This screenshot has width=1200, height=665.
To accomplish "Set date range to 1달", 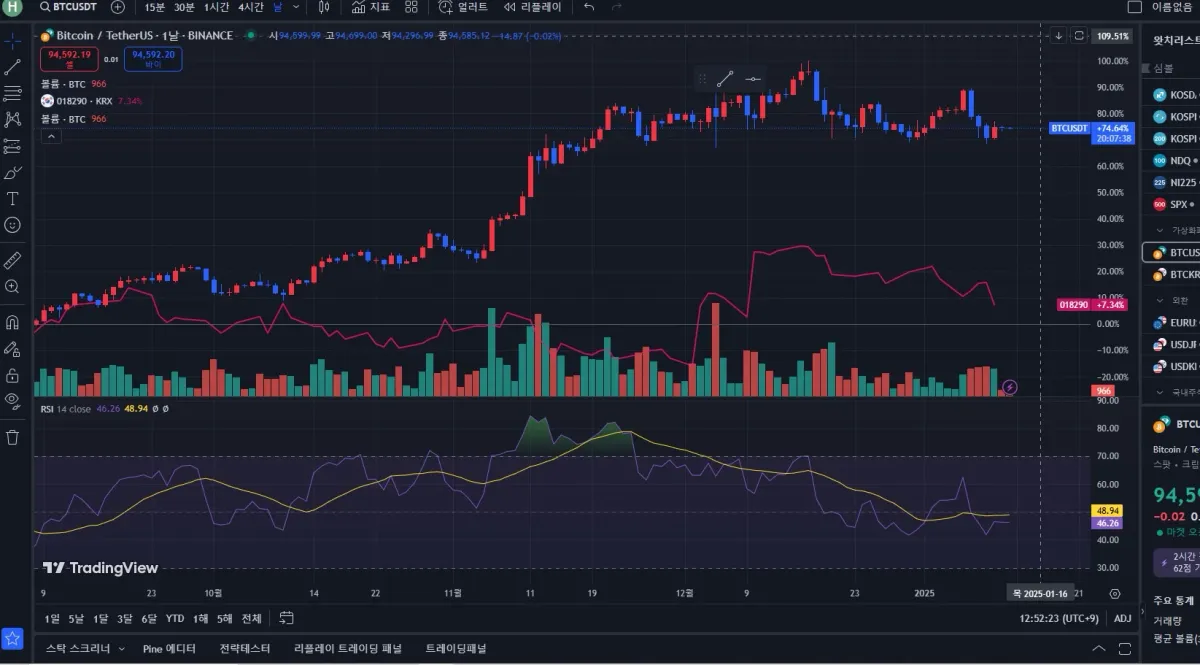I will coord(100,618).
